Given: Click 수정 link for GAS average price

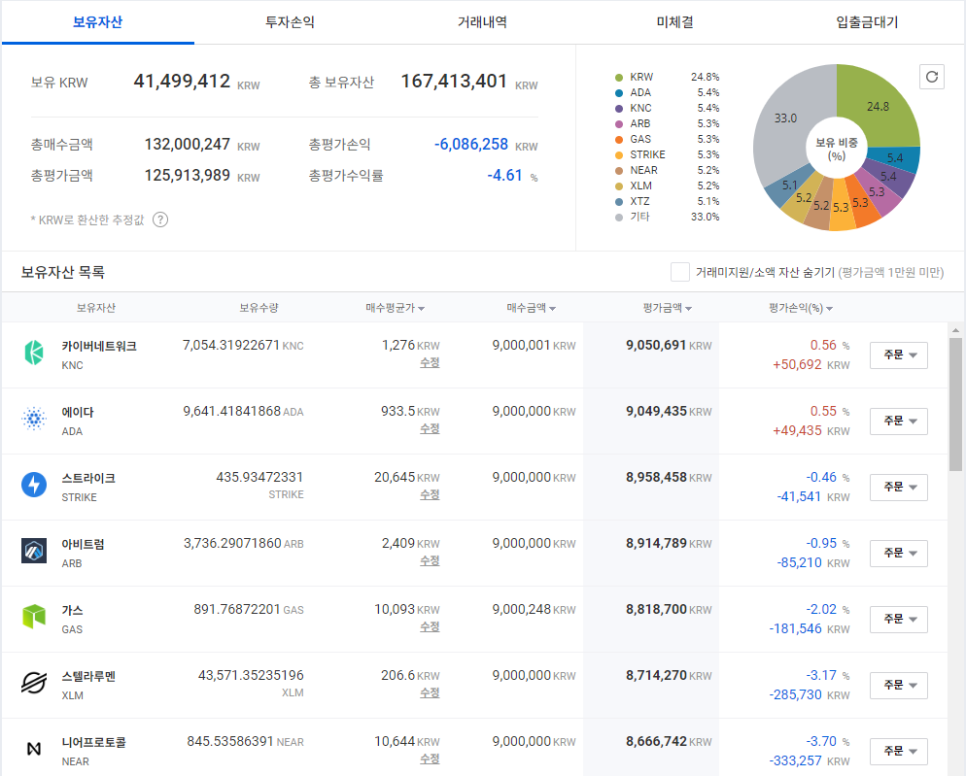Looking at the screenshot, I should [x=429, y=626].
